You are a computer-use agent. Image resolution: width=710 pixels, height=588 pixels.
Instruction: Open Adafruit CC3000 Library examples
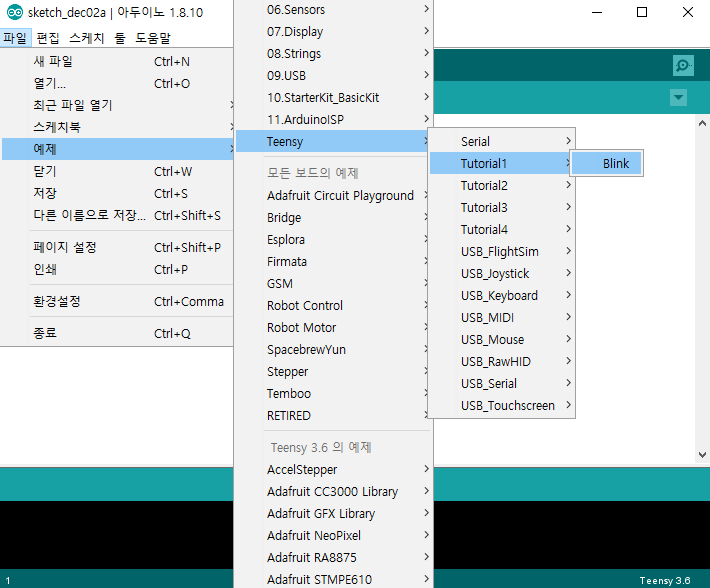[333, 491]
